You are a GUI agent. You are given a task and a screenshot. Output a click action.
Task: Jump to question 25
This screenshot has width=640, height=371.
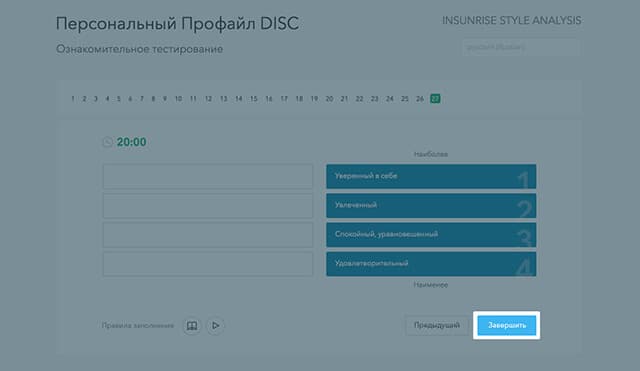[405, 99]
